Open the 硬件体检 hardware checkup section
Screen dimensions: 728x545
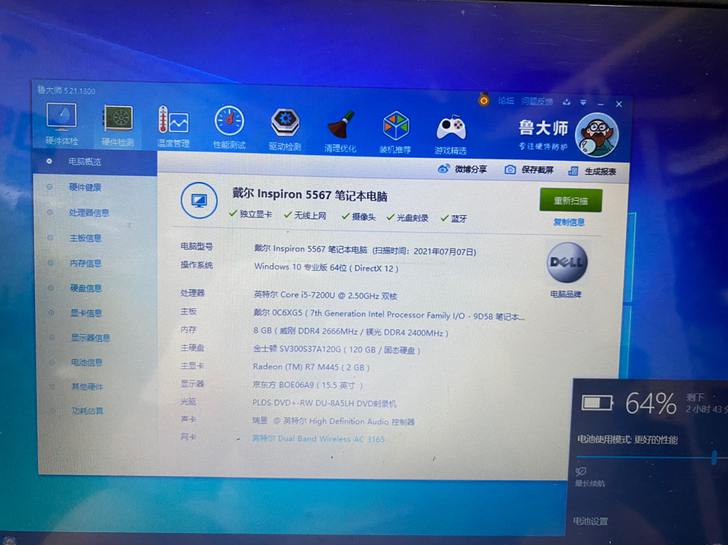click(62, 124)
